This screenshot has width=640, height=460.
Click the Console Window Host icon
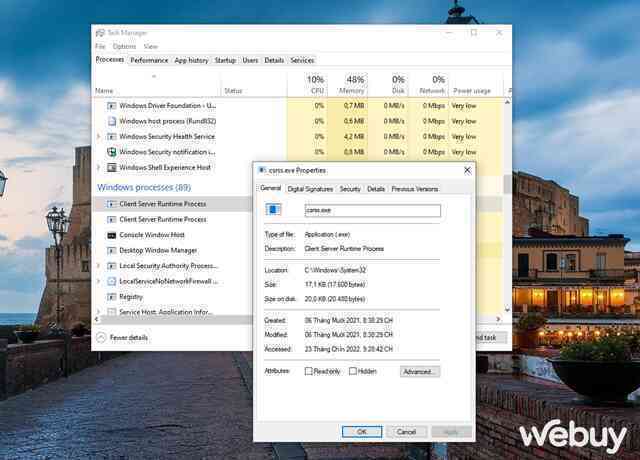pos(111,235)
